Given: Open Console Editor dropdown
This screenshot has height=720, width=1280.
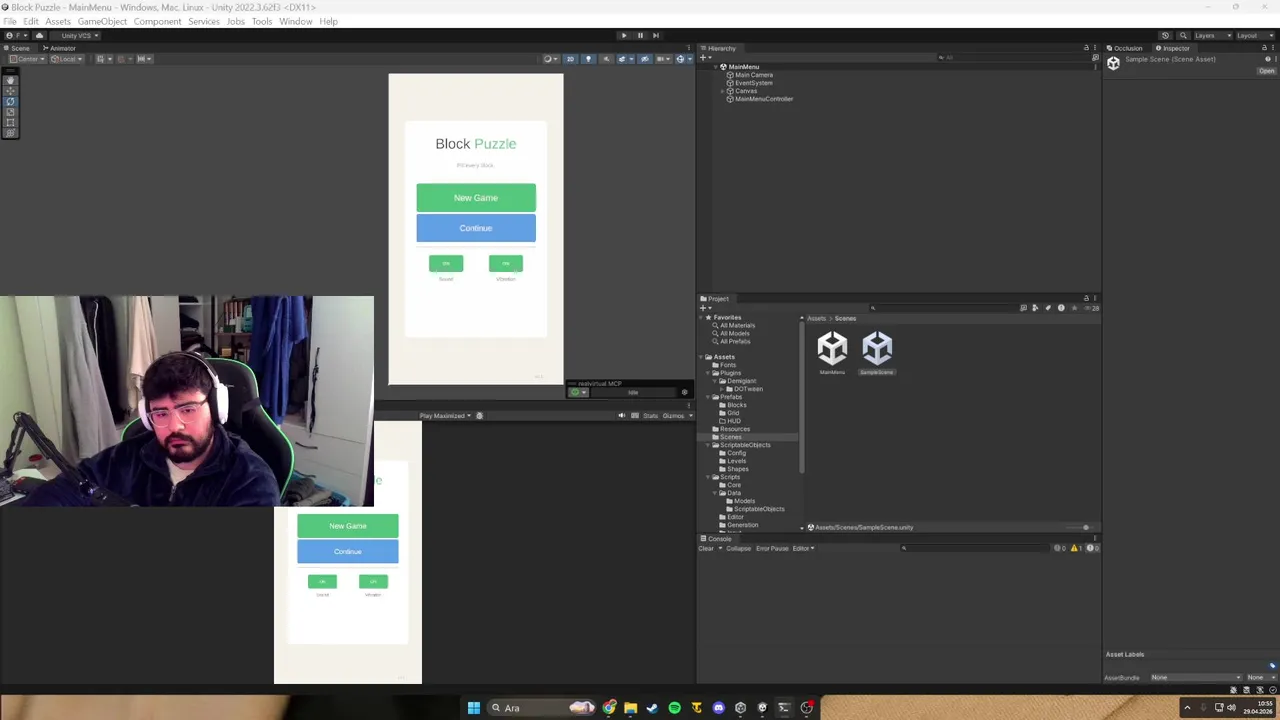Looking at the screenshot, I should (x=803, y=548).
